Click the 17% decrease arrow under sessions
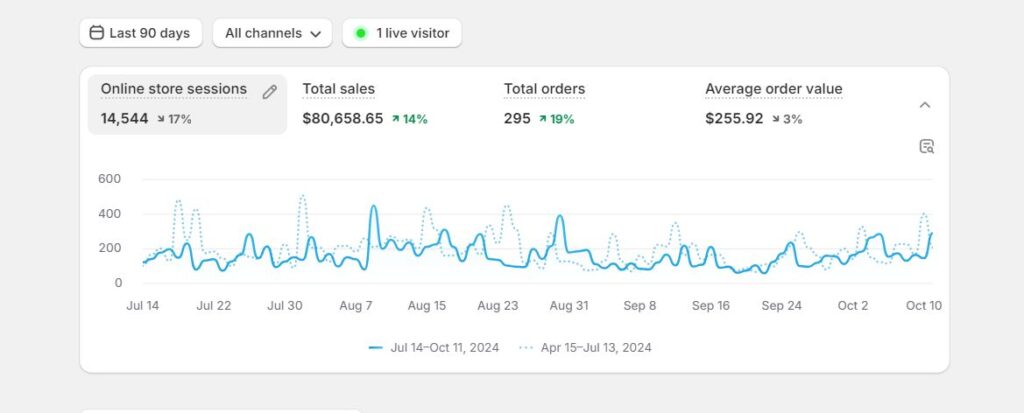1024x413 pixels. tap(162, 119)
